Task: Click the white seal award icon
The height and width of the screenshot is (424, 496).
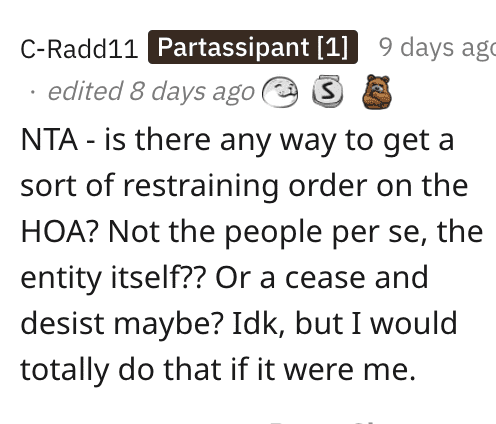Action: pyautogui.click(x=280, y=92)
